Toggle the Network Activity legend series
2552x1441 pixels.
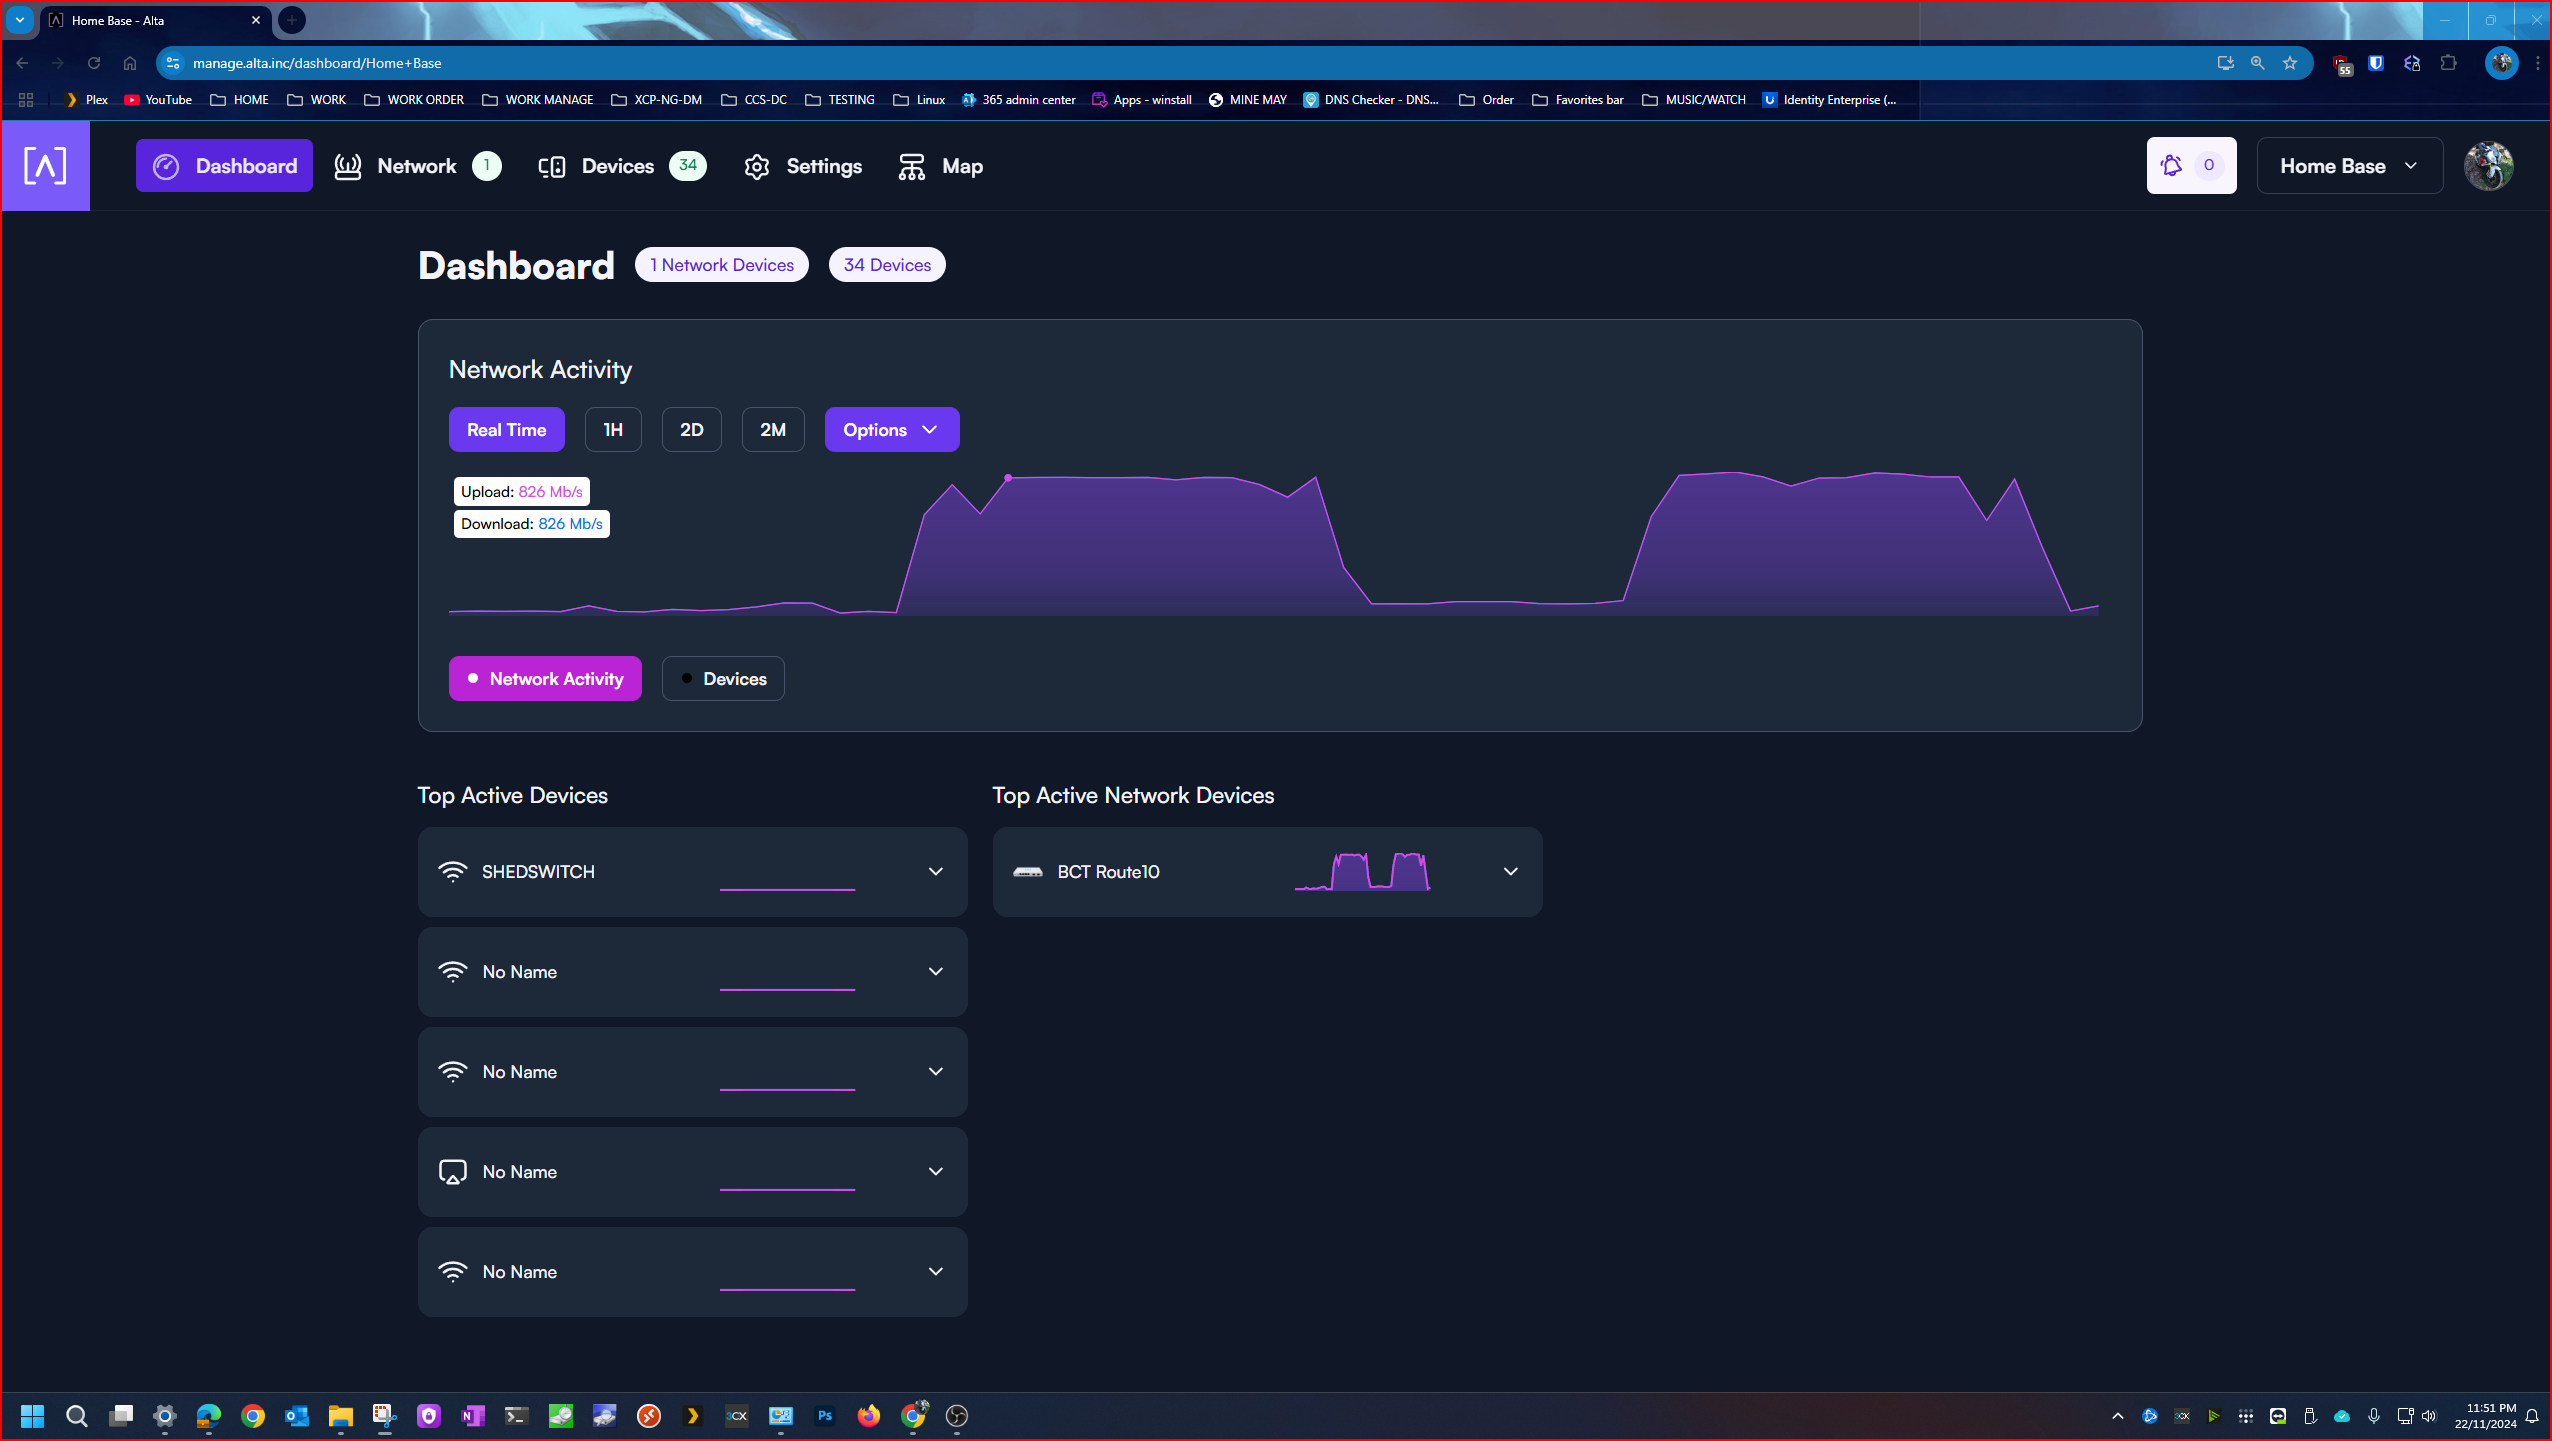545,679
